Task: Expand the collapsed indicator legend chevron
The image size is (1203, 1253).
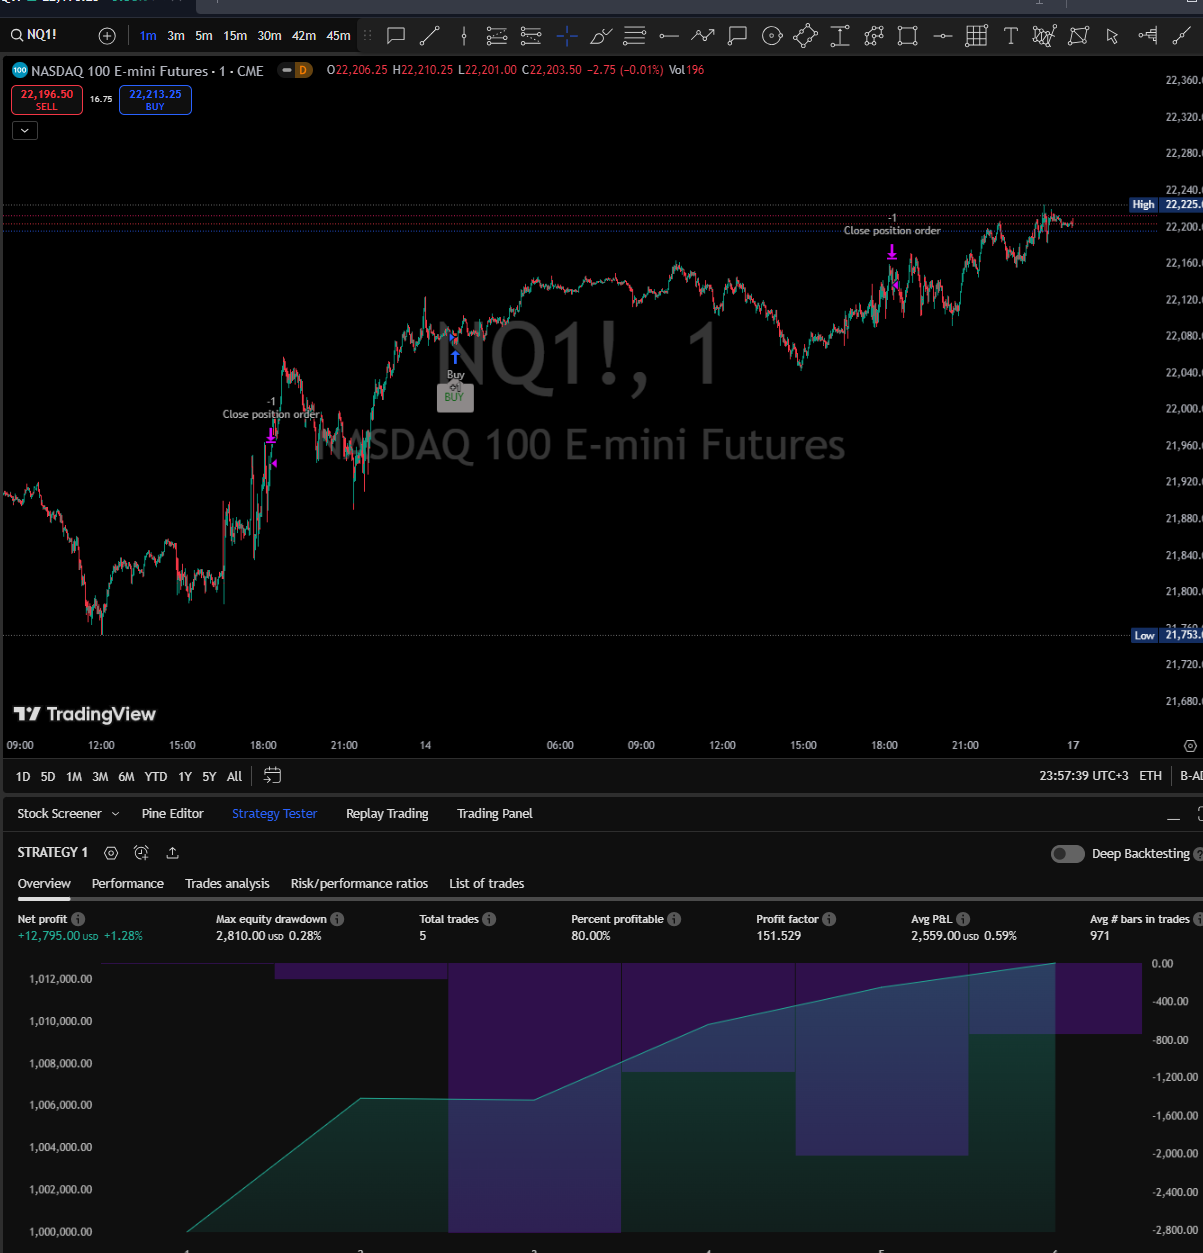Action: click(25, 130)
